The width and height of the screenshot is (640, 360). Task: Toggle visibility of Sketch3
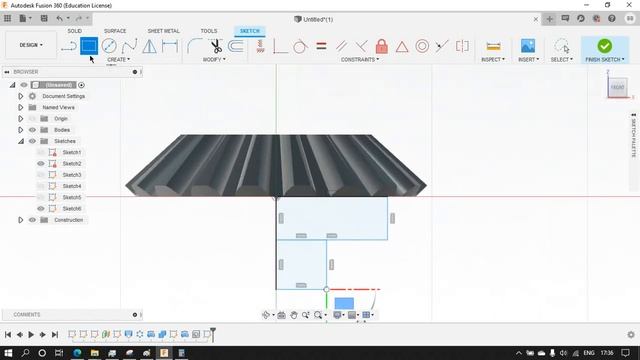[40, 175]
